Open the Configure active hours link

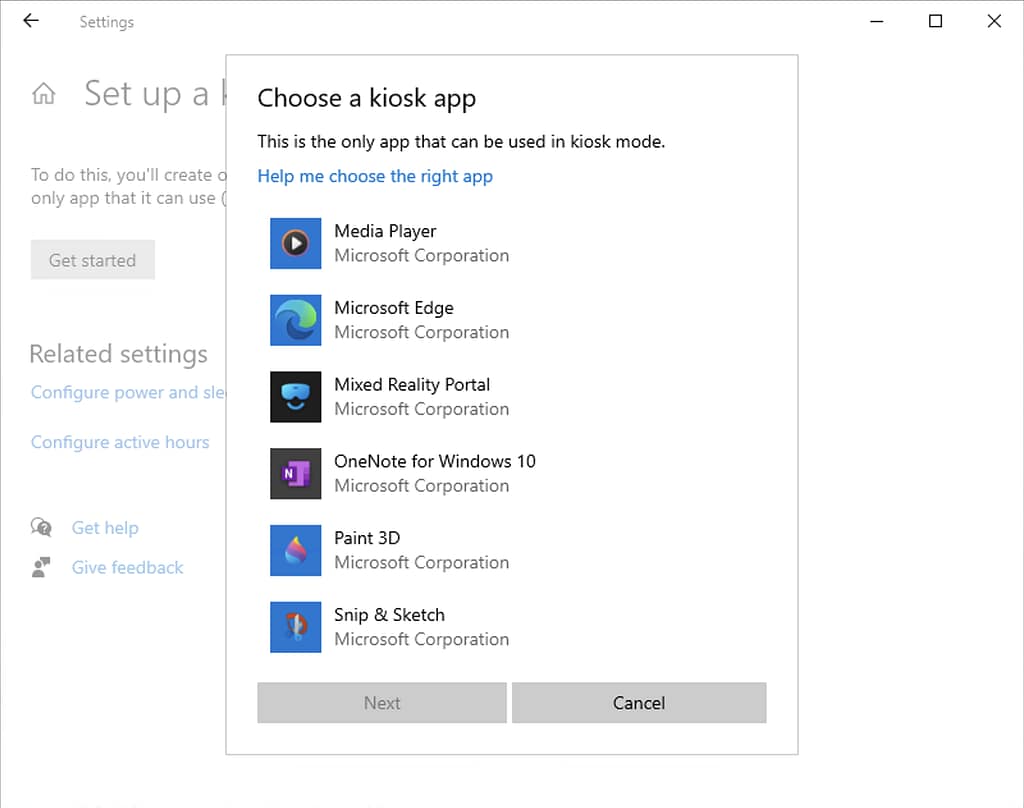pos(120,442)
